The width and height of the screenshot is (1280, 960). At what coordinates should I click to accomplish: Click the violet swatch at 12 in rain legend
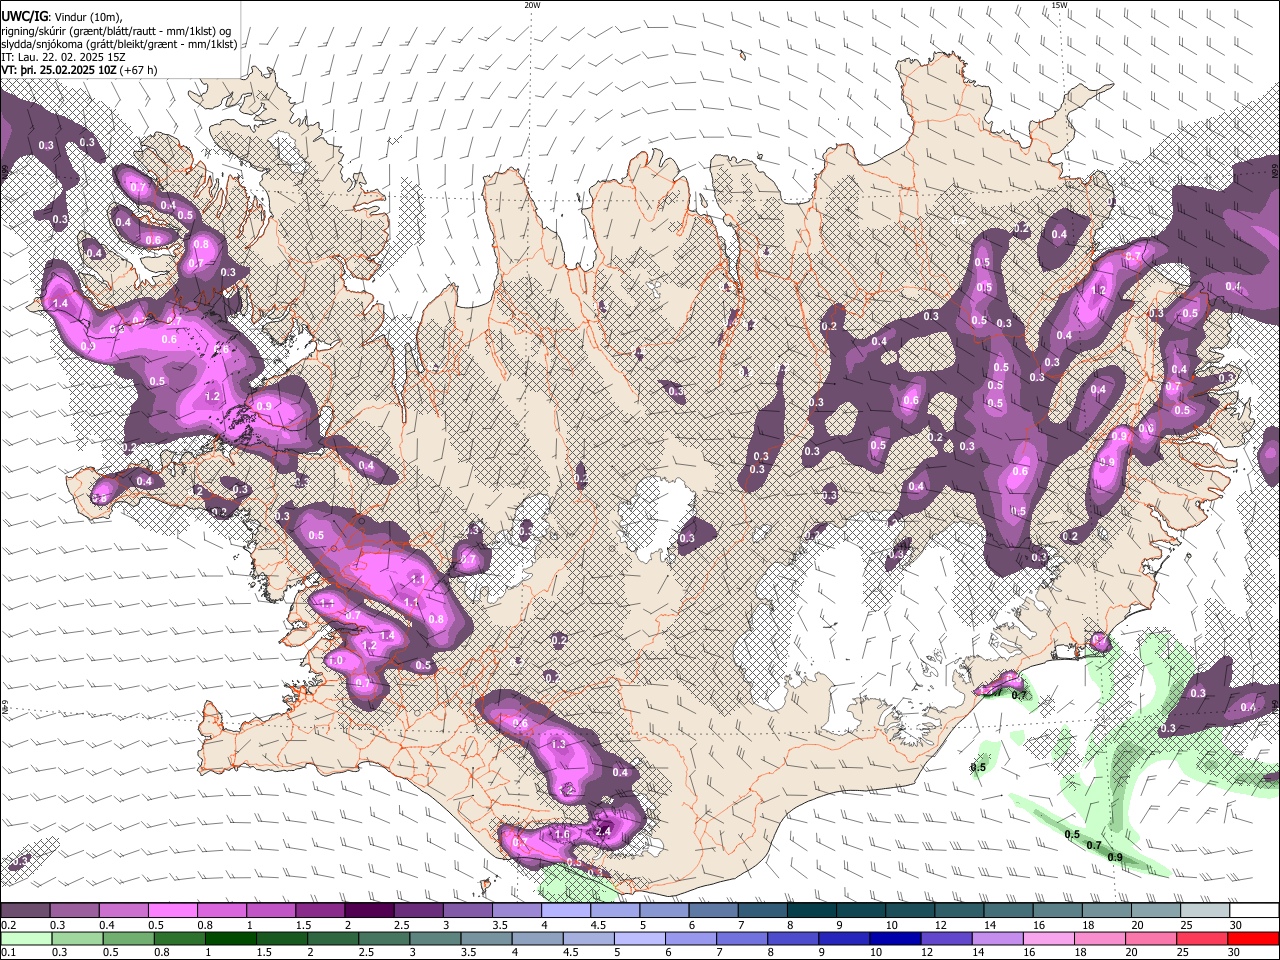(947, 938)
